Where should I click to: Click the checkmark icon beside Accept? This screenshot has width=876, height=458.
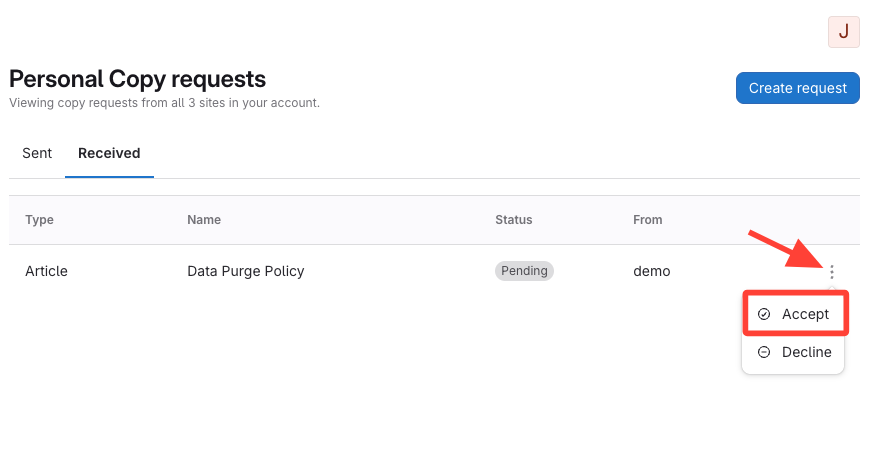[x=764, y=314]
